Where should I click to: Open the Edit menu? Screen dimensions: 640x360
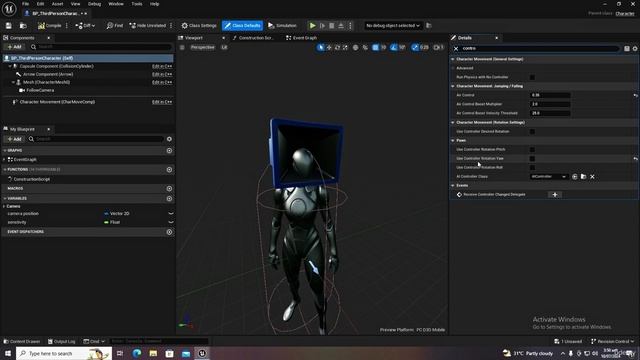coord(40,4)
